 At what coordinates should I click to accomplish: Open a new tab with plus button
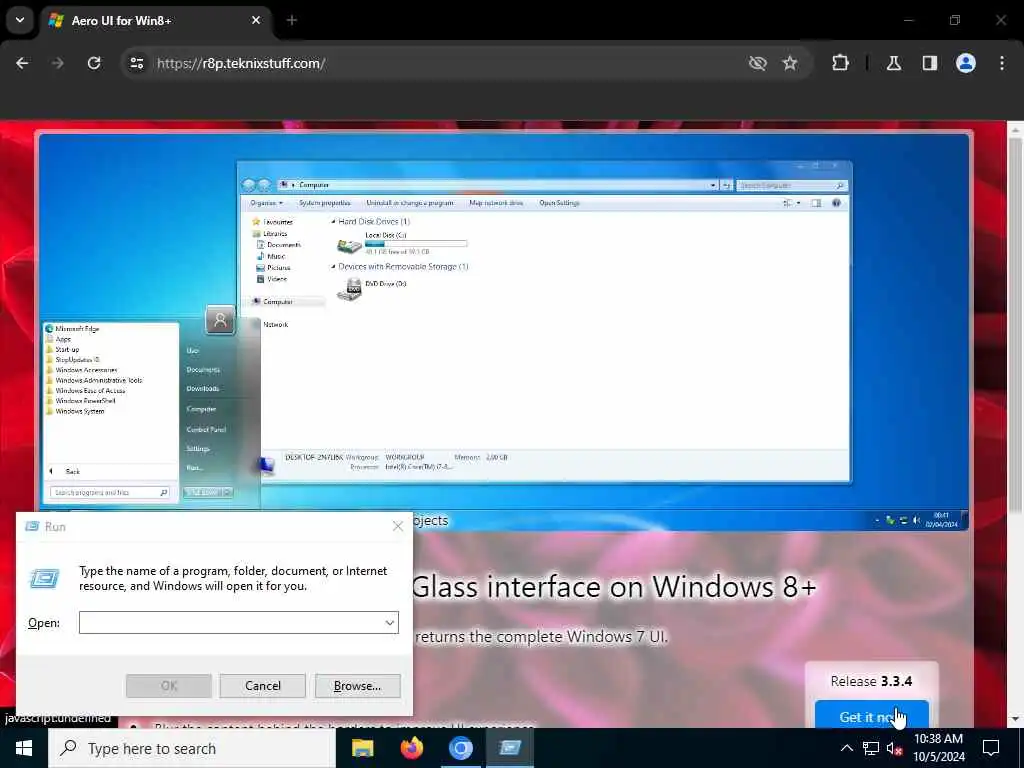[x=292, y=20]
